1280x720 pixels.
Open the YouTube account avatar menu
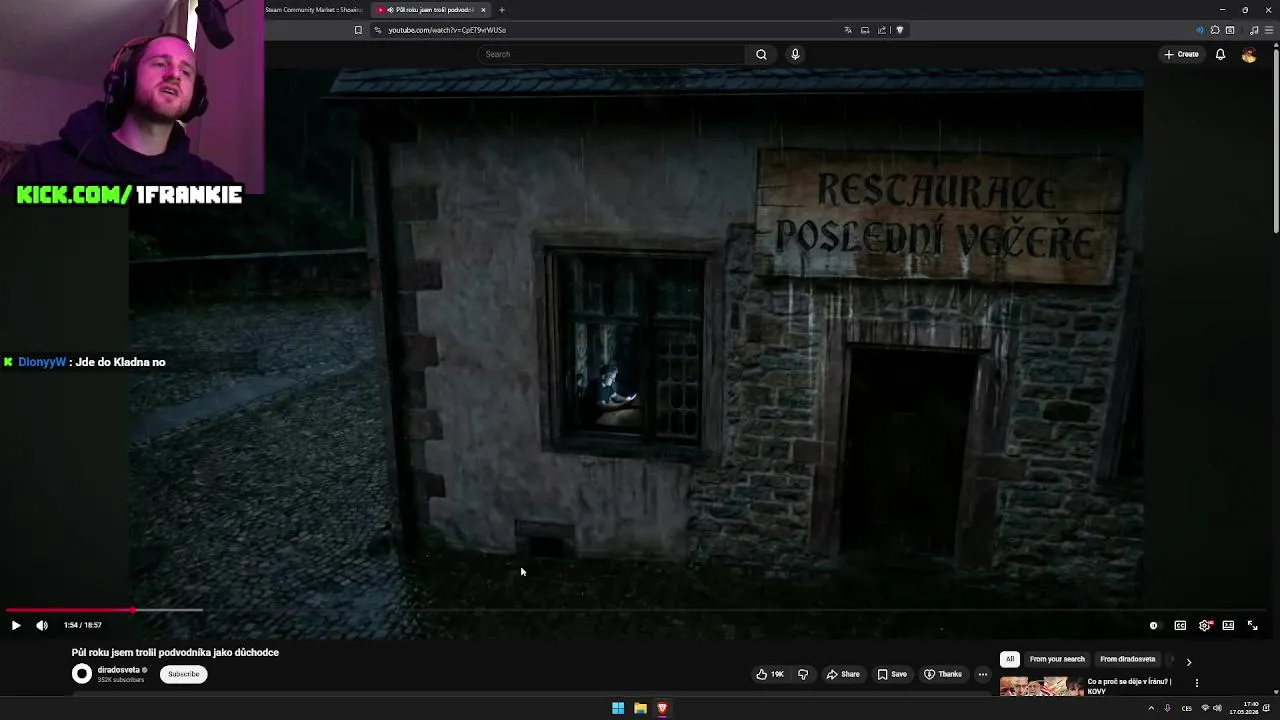coord(1249,55)
